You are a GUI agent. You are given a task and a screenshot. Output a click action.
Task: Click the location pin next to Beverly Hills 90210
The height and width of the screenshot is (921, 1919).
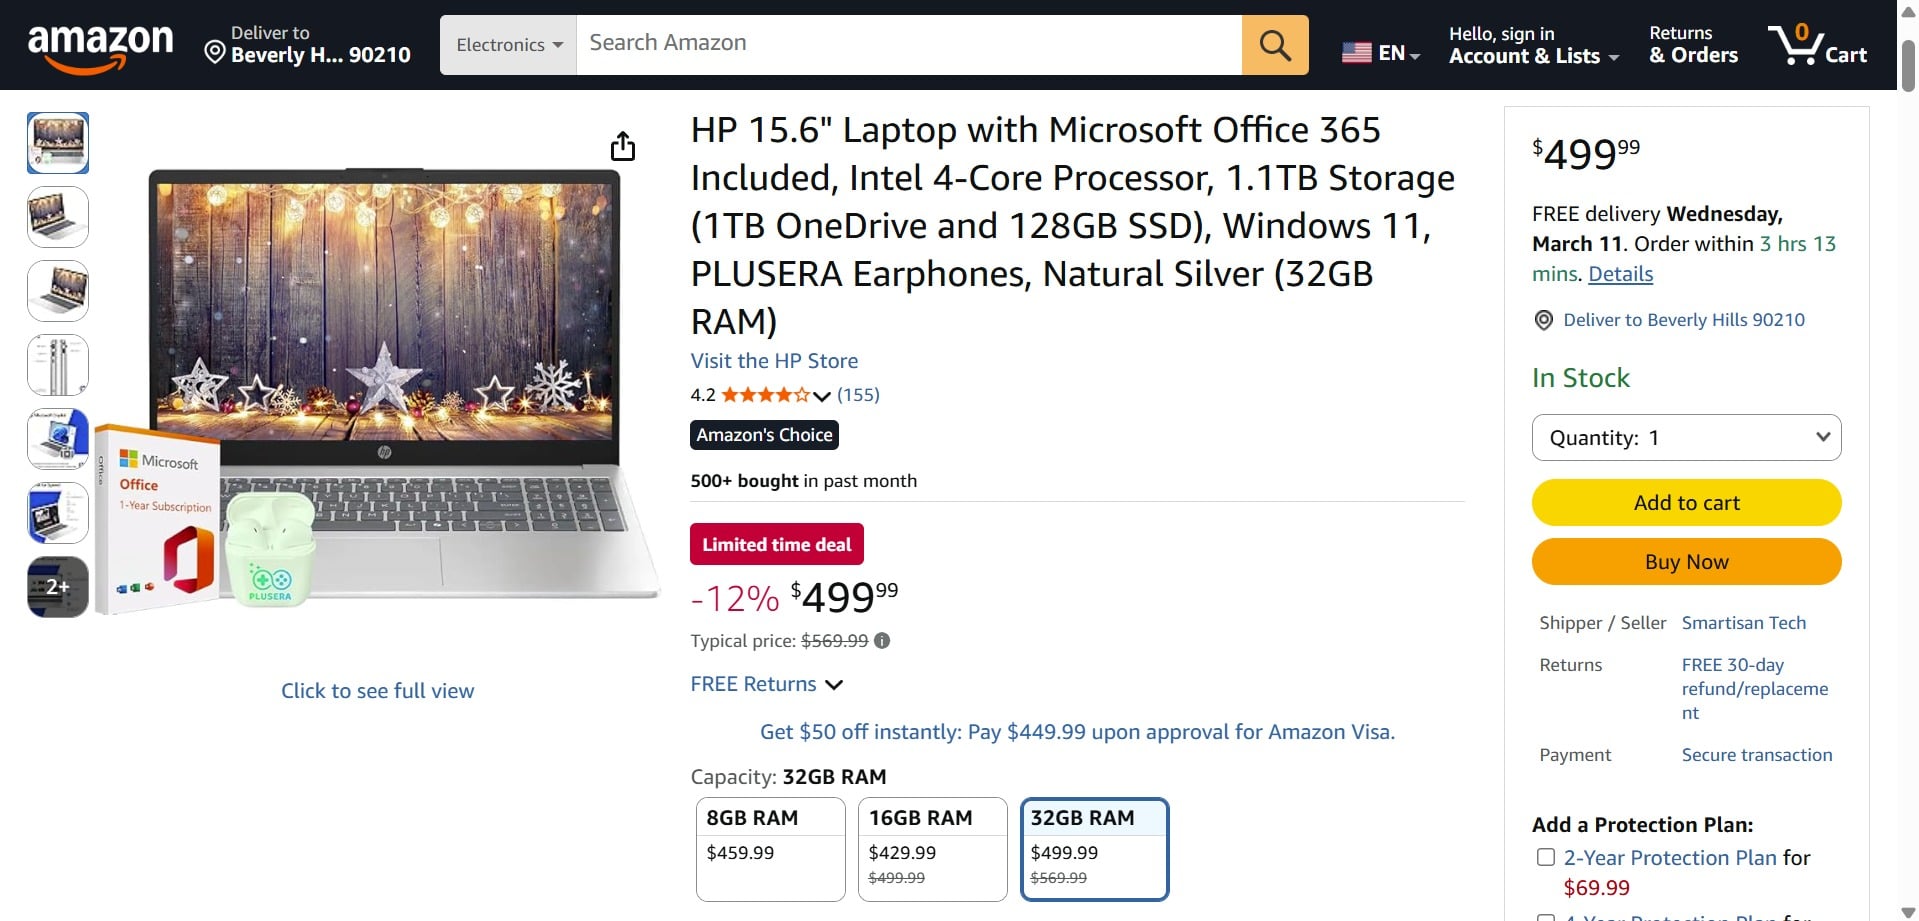pos(1543,320)
